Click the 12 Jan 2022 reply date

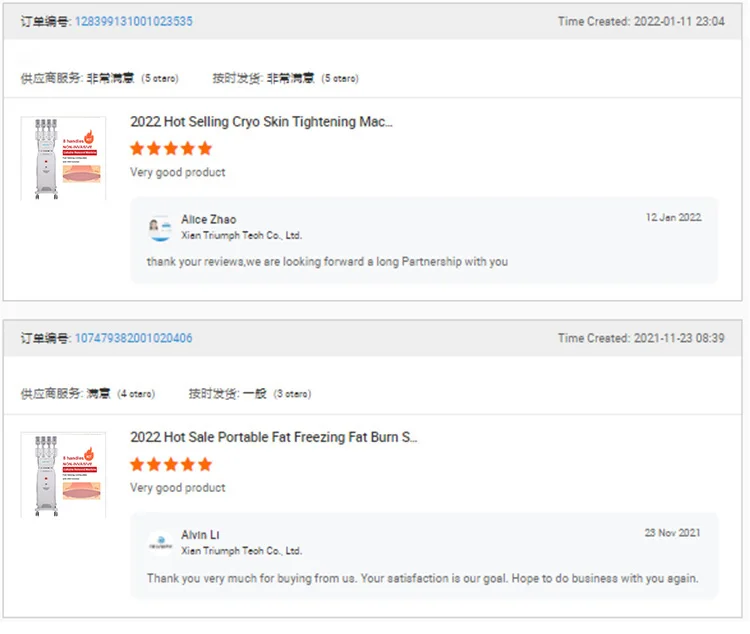pyautogui.click(x=673, y=218)
